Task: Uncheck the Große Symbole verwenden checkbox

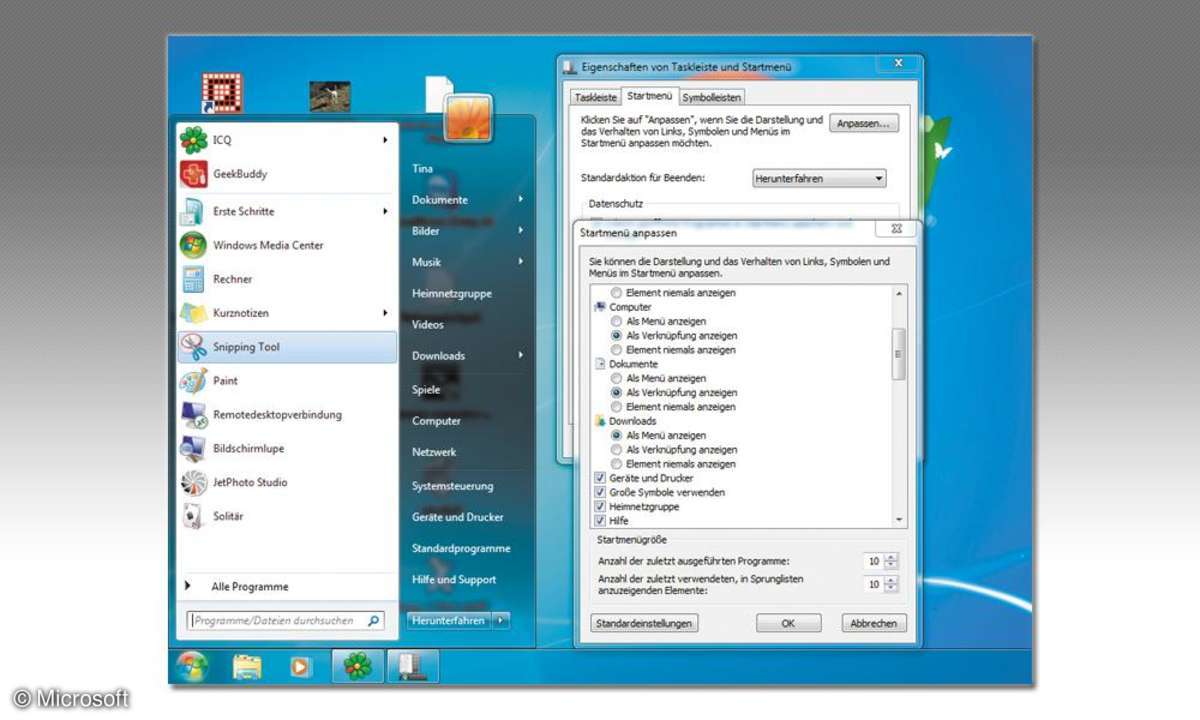Action: tap(600, 492)
